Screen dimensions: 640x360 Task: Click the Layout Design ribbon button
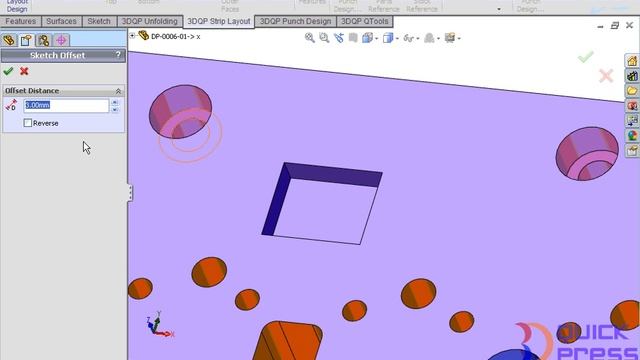(x=17, y=6)
